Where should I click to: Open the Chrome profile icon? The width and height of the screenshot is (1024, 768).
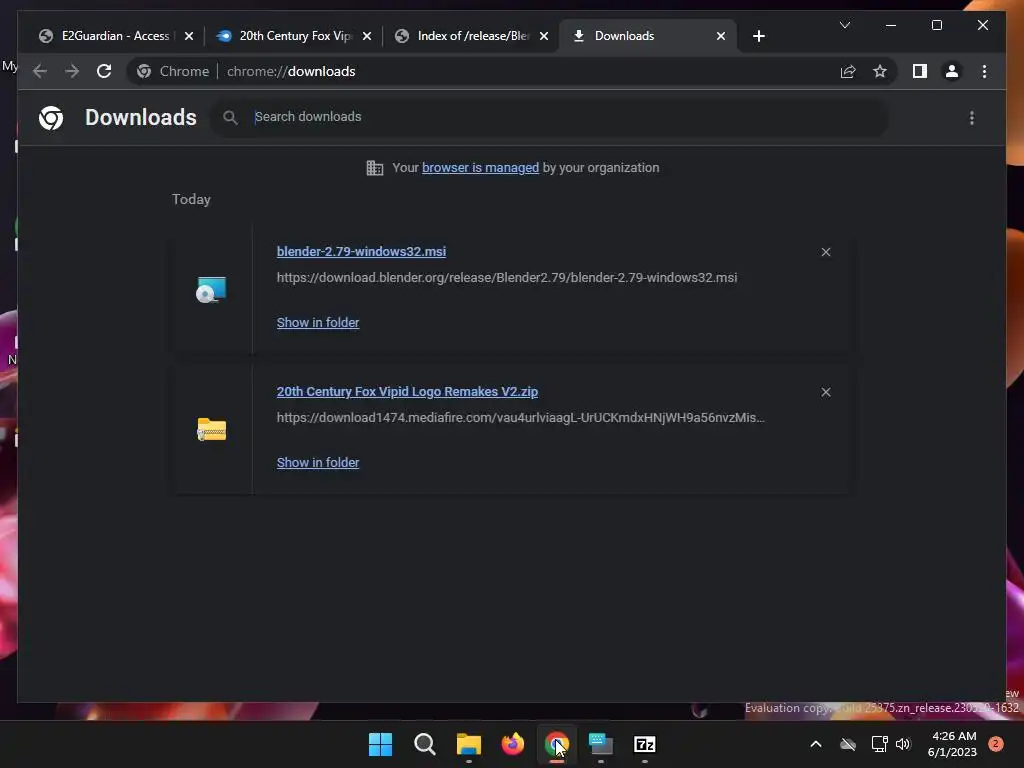point(952,71)
